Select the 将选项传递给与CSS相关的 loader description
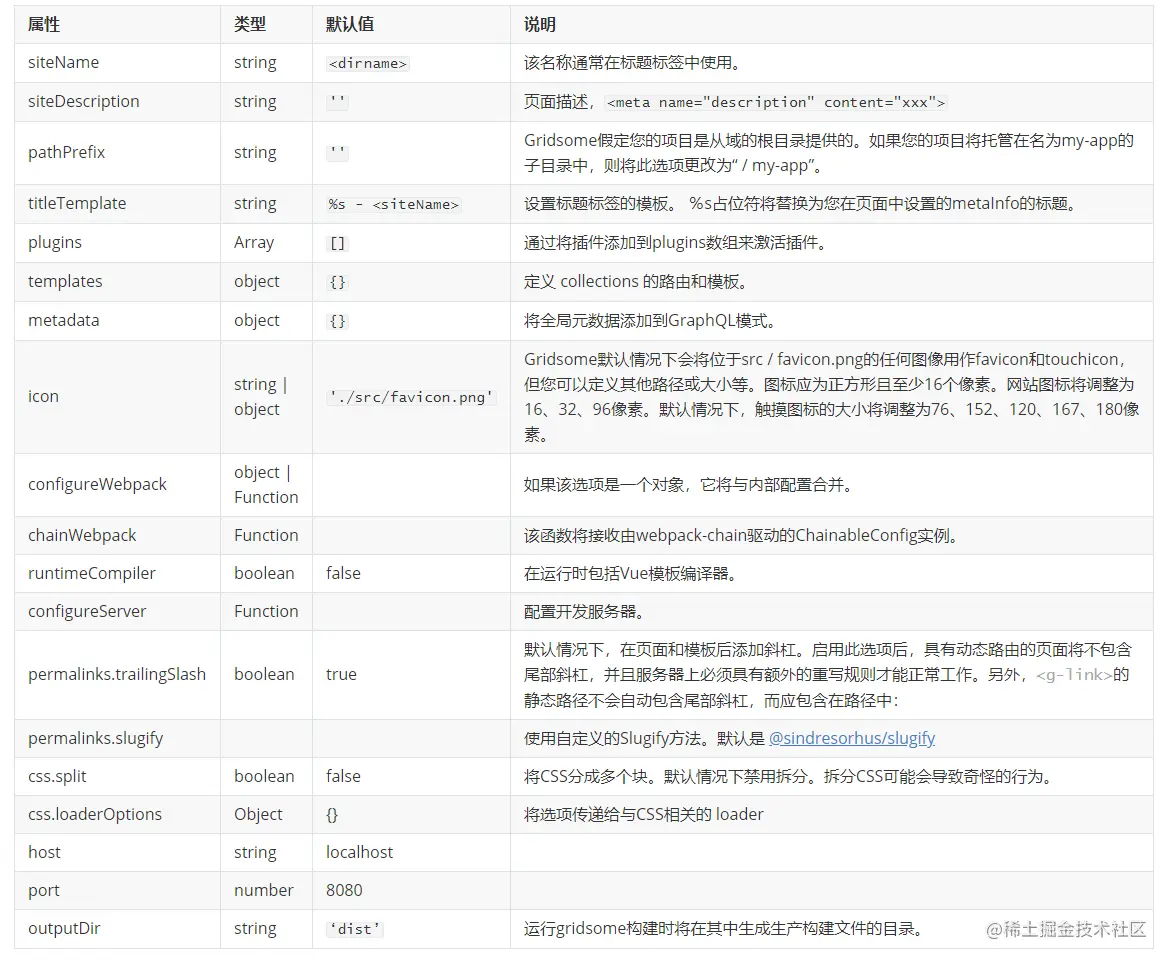 click(x=644, y=815)
